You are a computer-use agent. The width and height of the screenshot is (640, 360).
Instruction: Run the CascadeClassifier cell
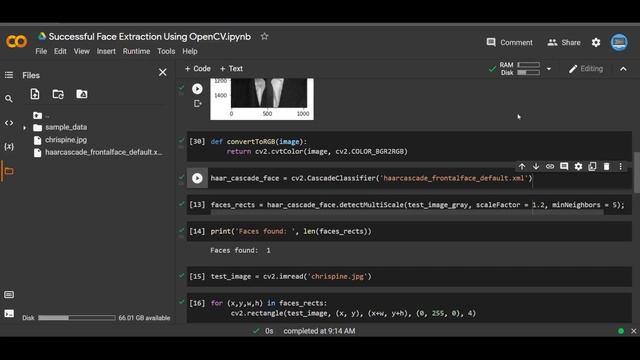(x=197, y=178)
